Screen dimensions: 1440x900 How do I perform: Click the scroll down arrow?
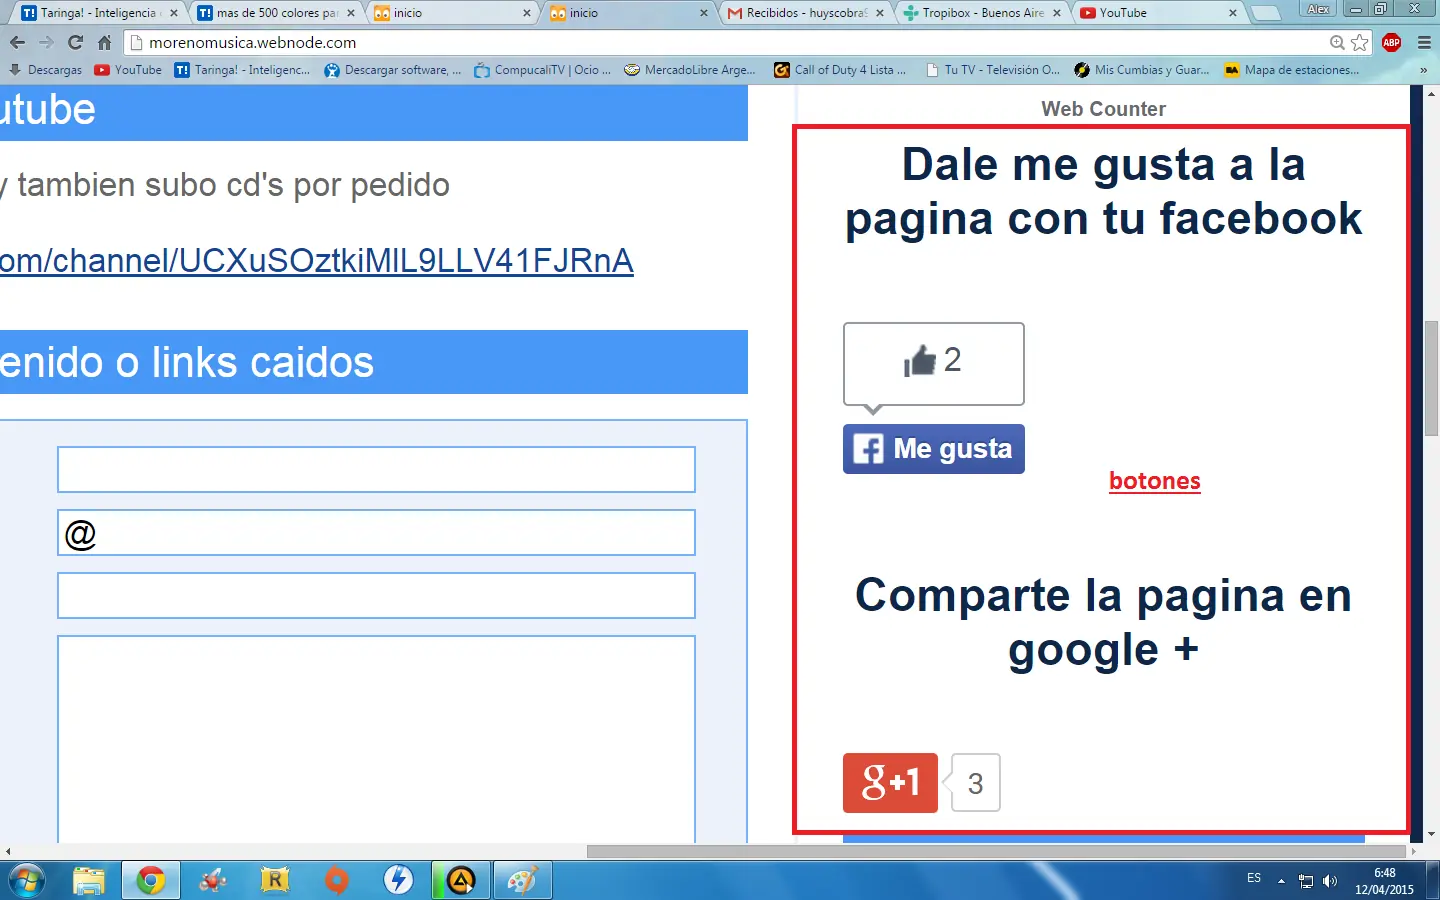tap(1431, 834)
